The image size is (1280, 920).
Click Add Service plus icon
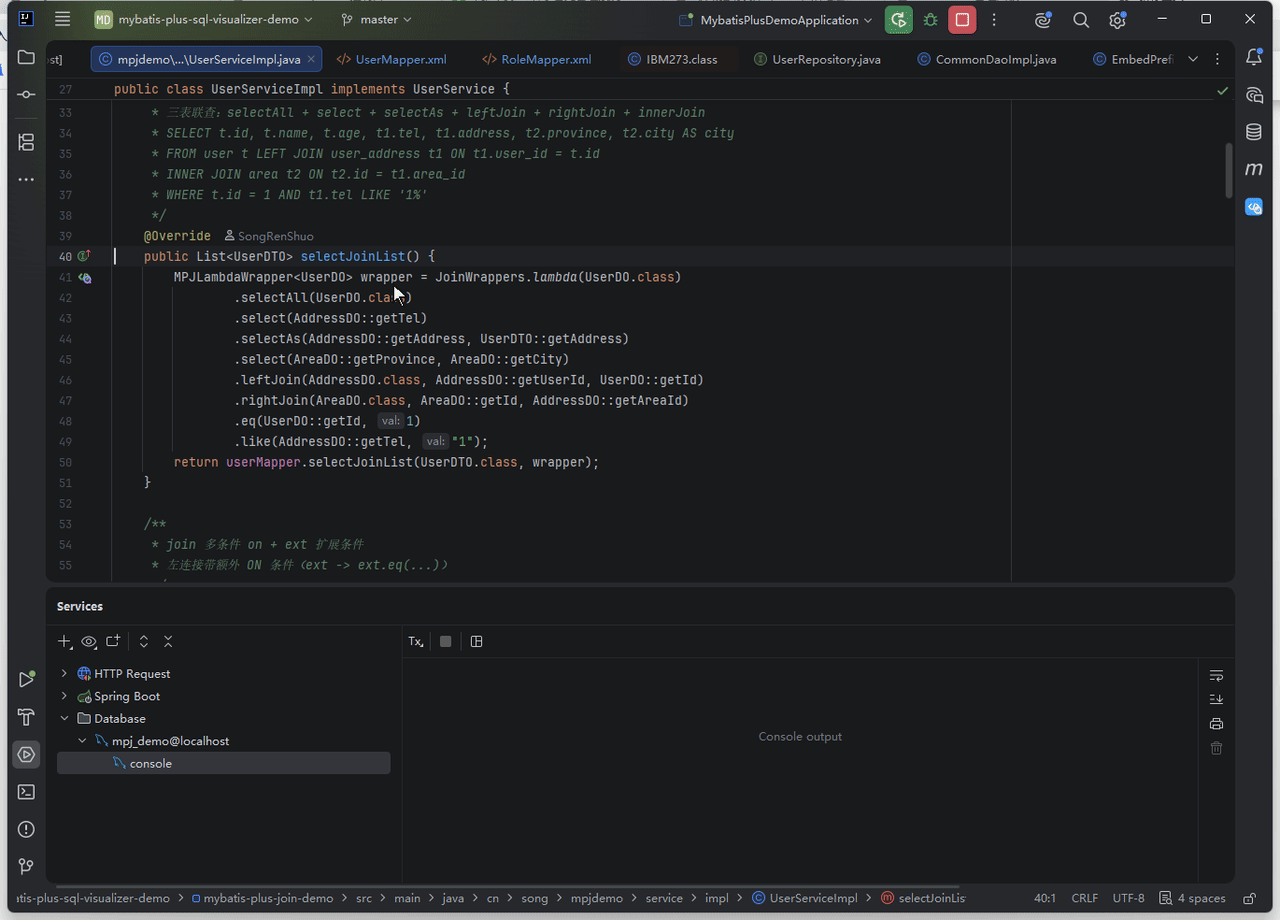(65, 641)
